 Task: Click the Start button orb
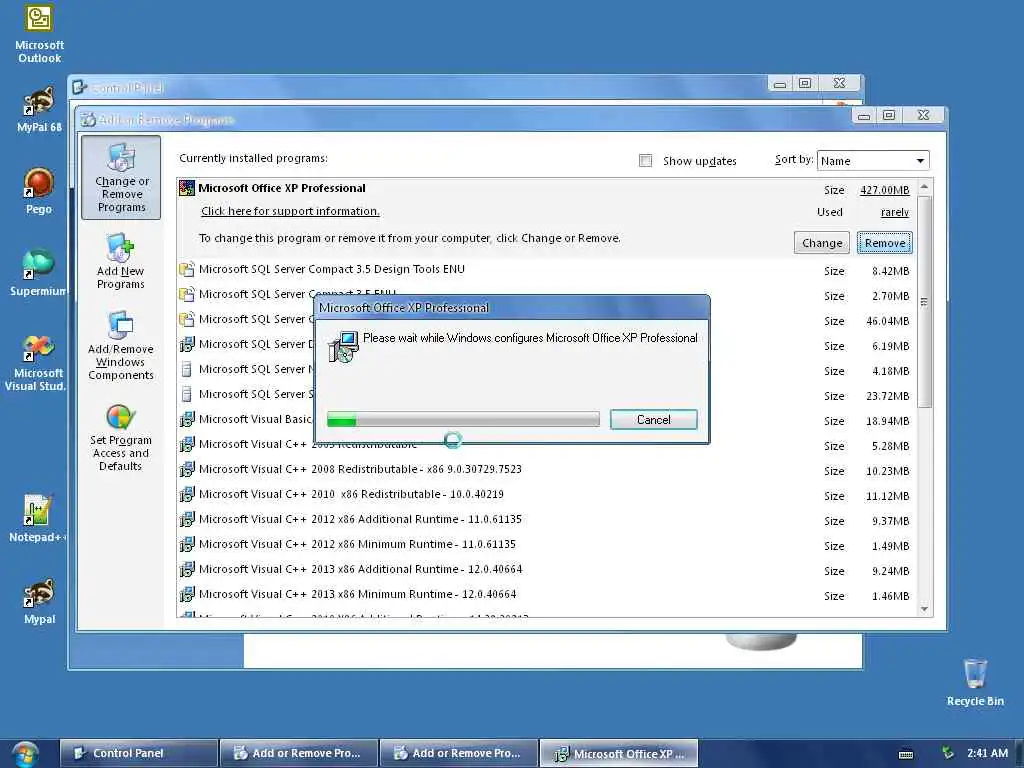[x=25, y=754]
